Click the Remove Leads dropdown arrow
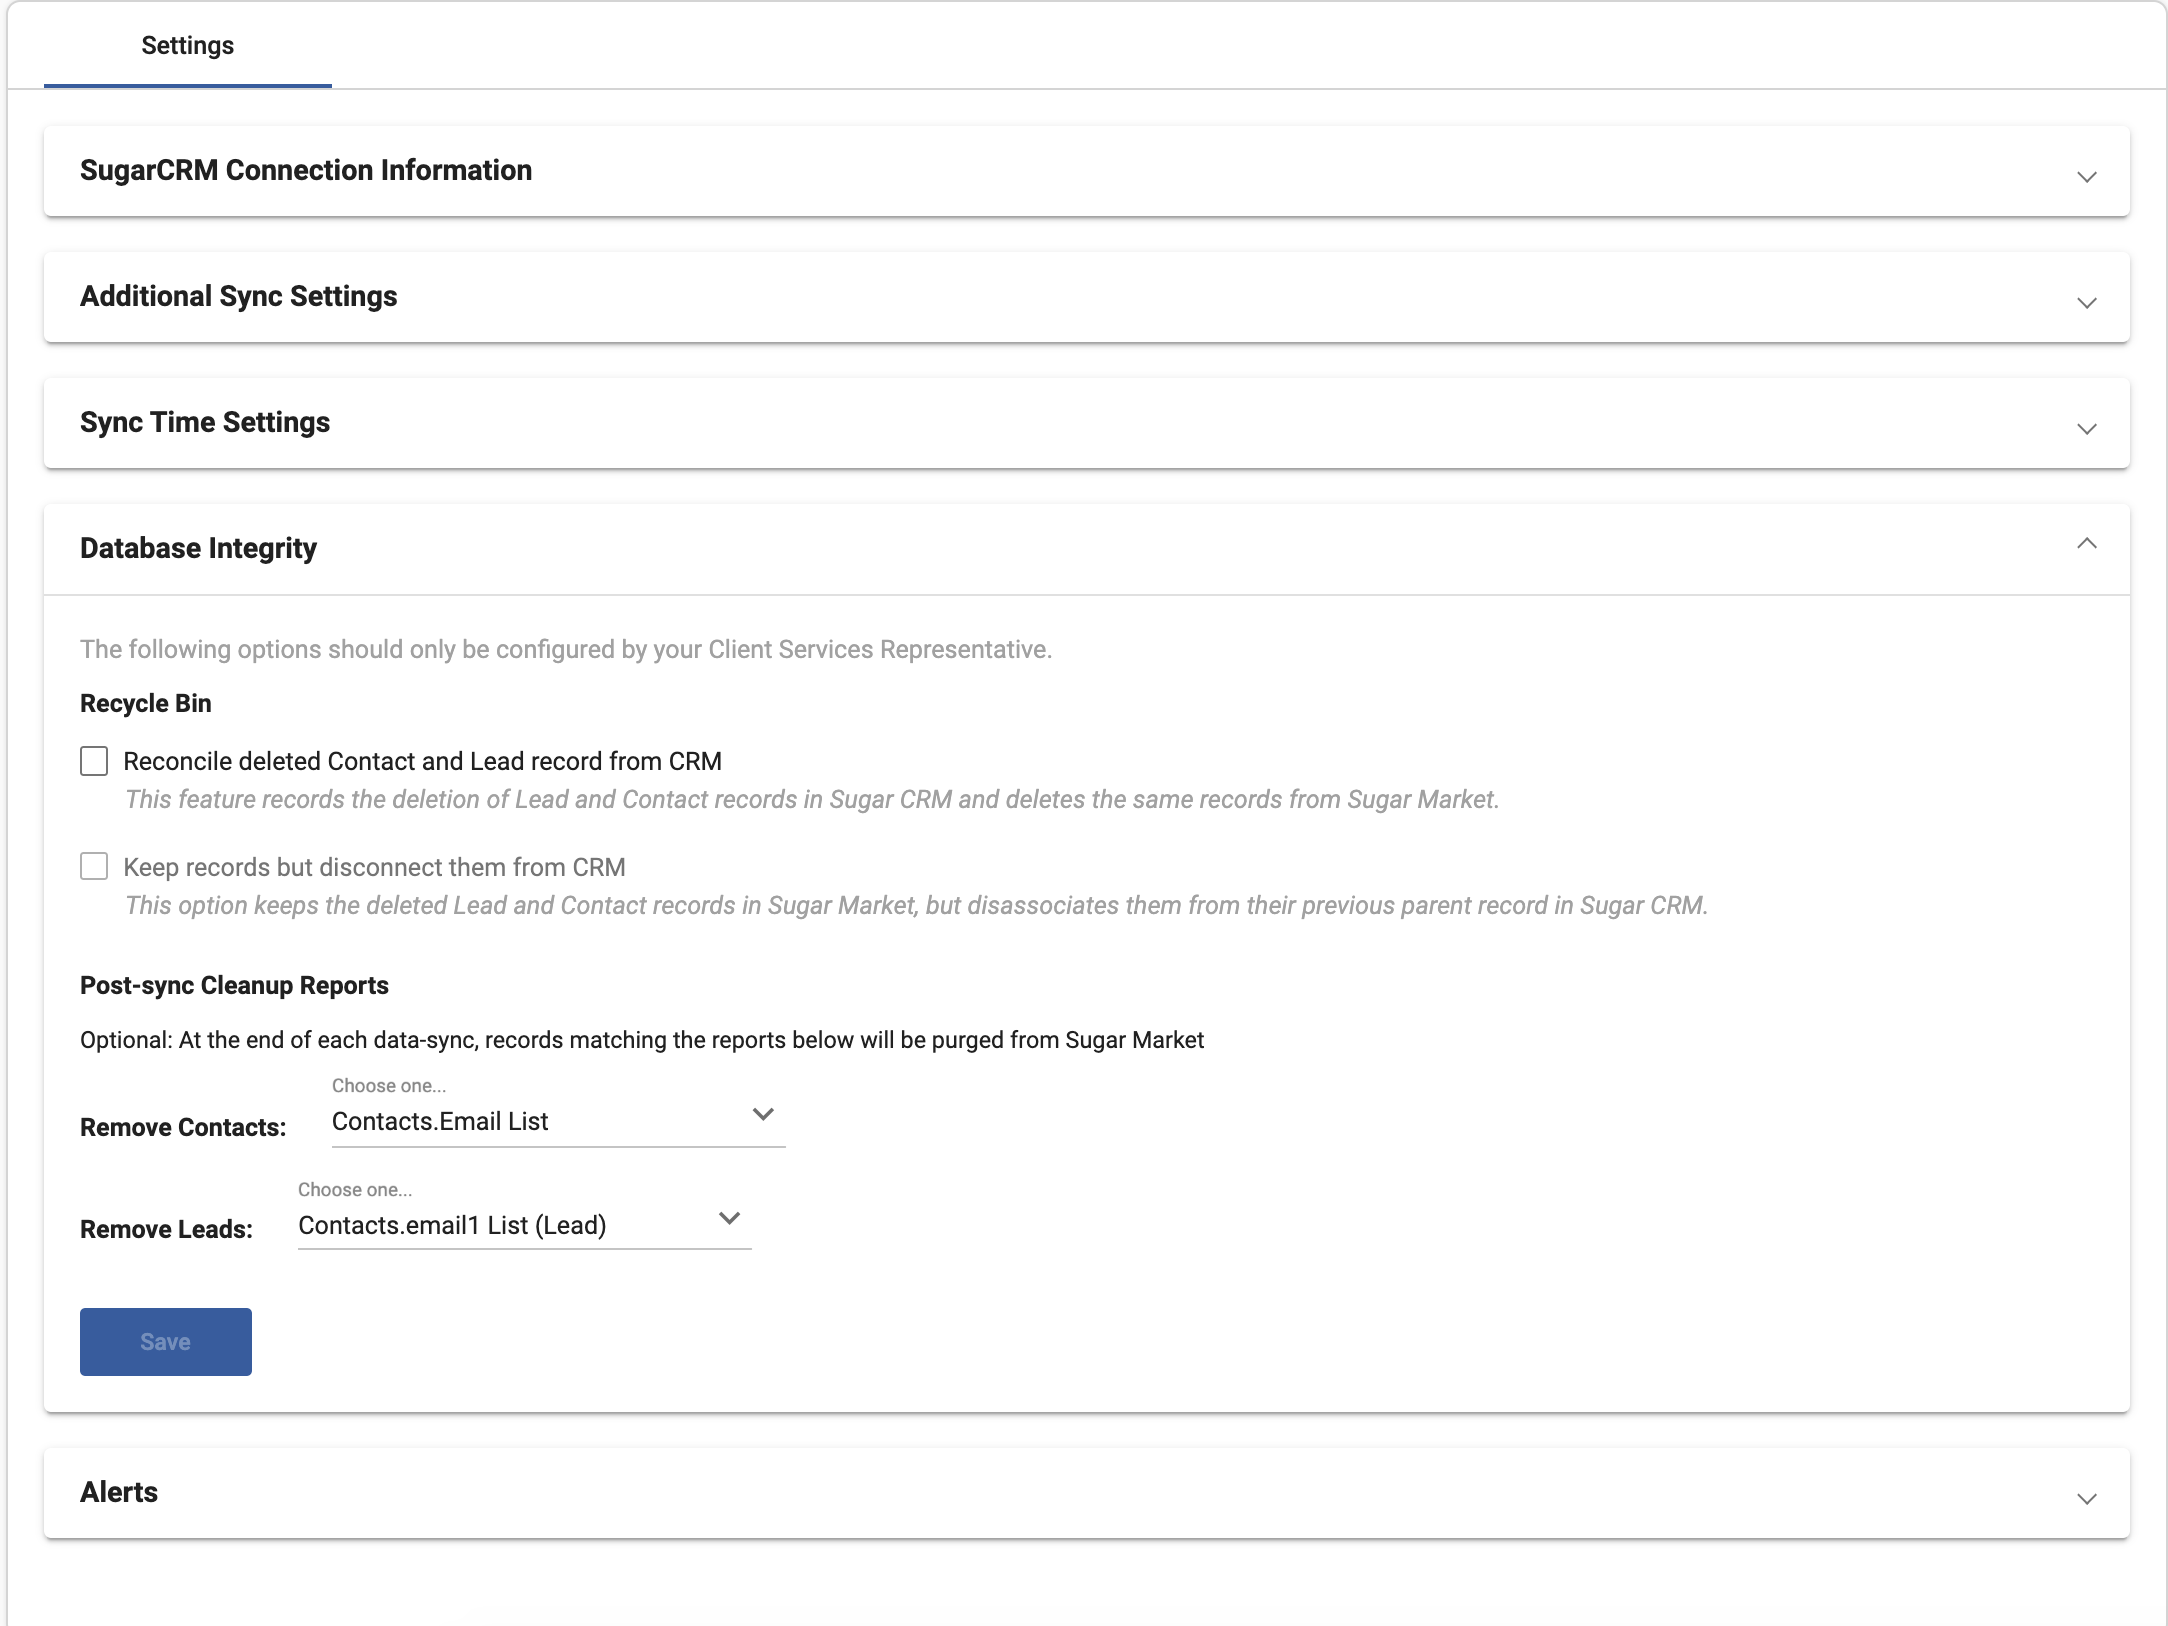 pos(729,1218)
